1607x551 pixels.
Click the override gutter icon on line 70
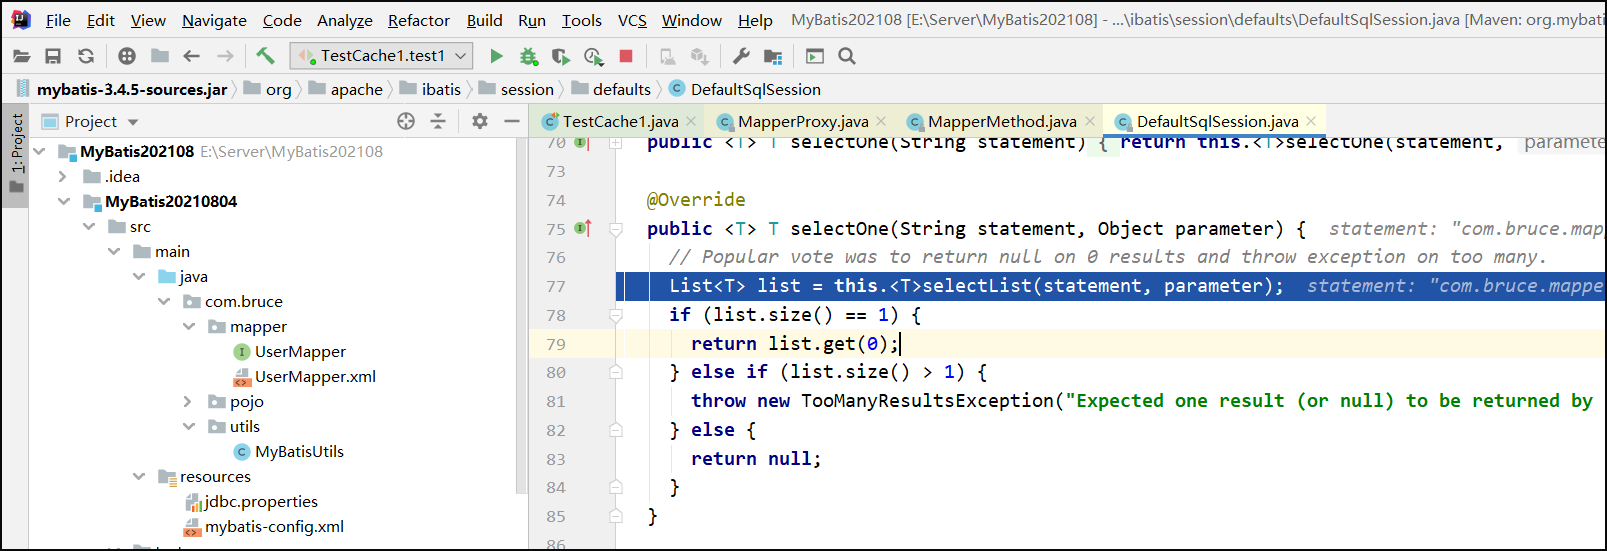tap(583, 143)
